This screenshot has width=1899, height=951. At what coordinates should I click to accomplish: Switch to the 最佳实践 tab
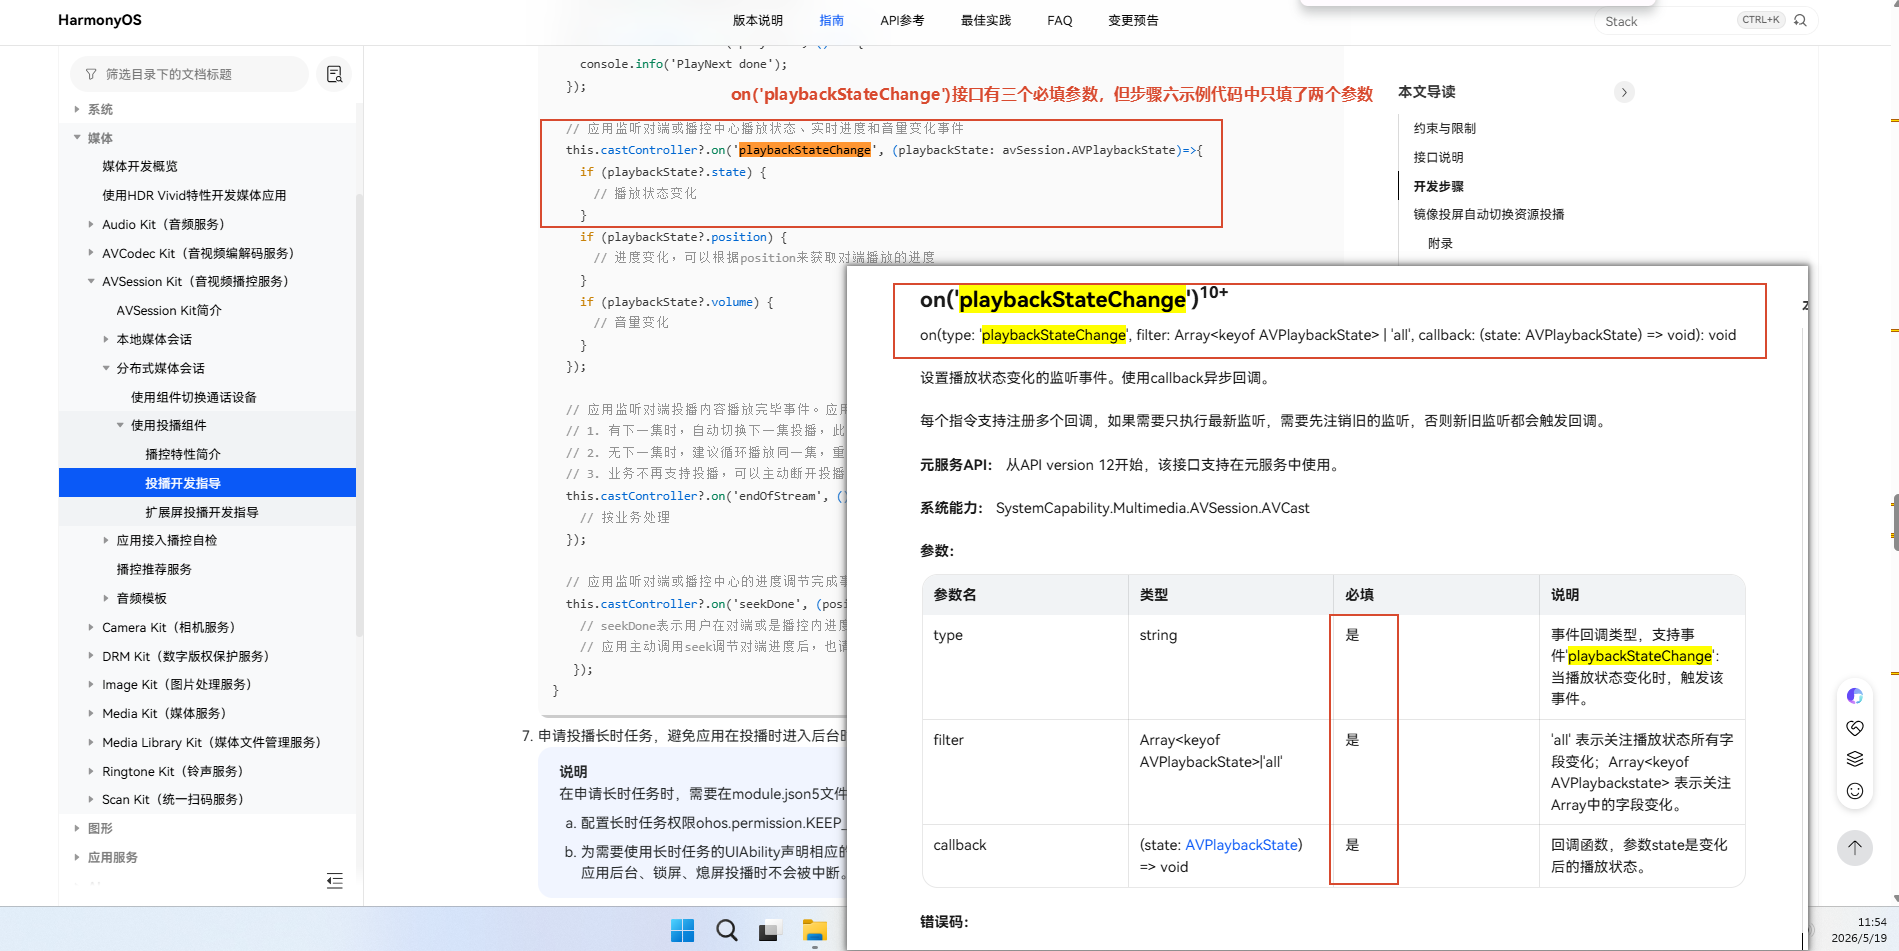click(985, 20)
